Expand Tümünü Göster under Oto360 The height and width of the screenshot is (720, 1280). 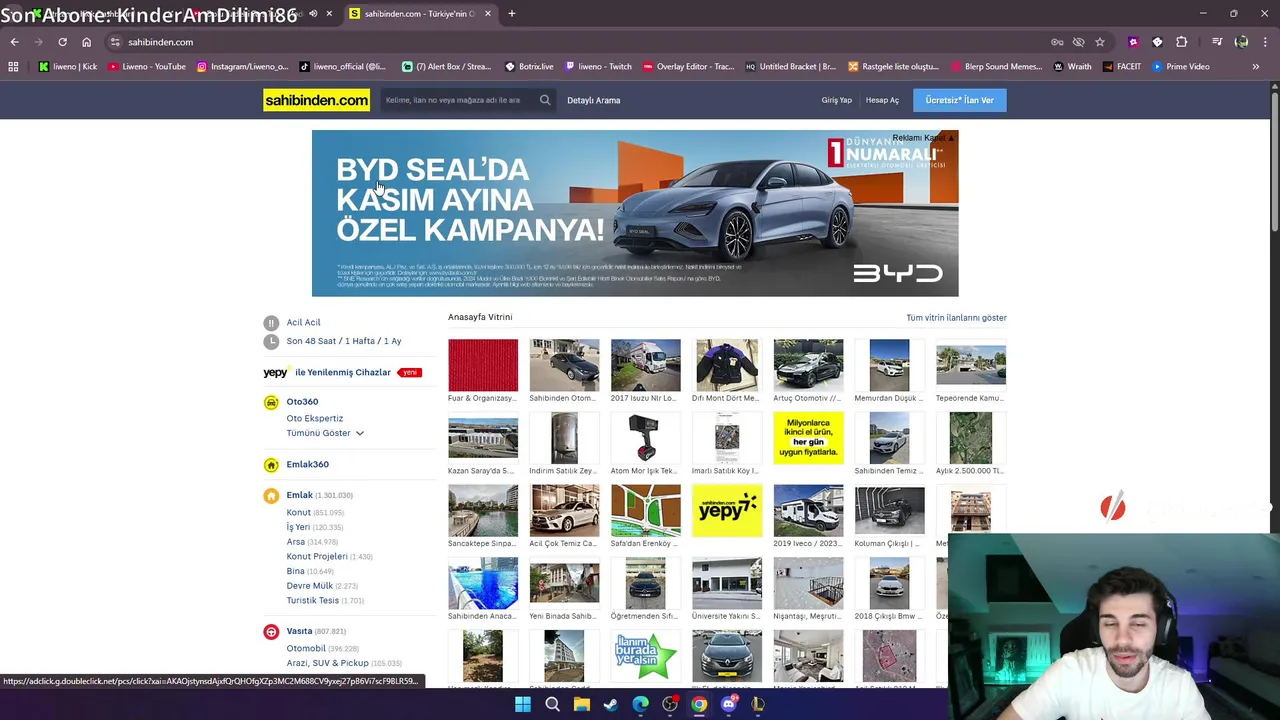click(325, 433)
